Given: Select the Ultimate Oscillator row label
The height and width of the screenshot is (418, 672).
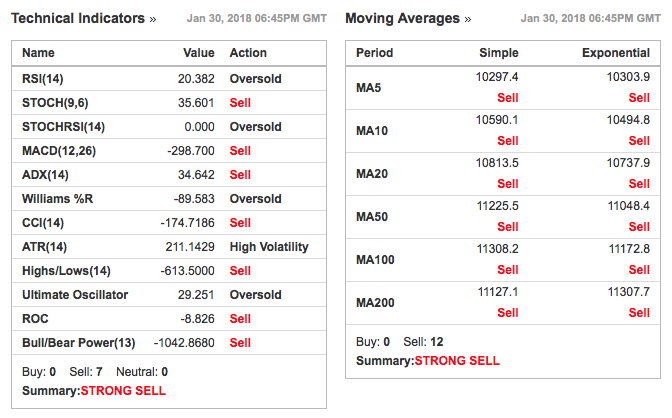Looking at the screenshot, I should coord(72,295).
